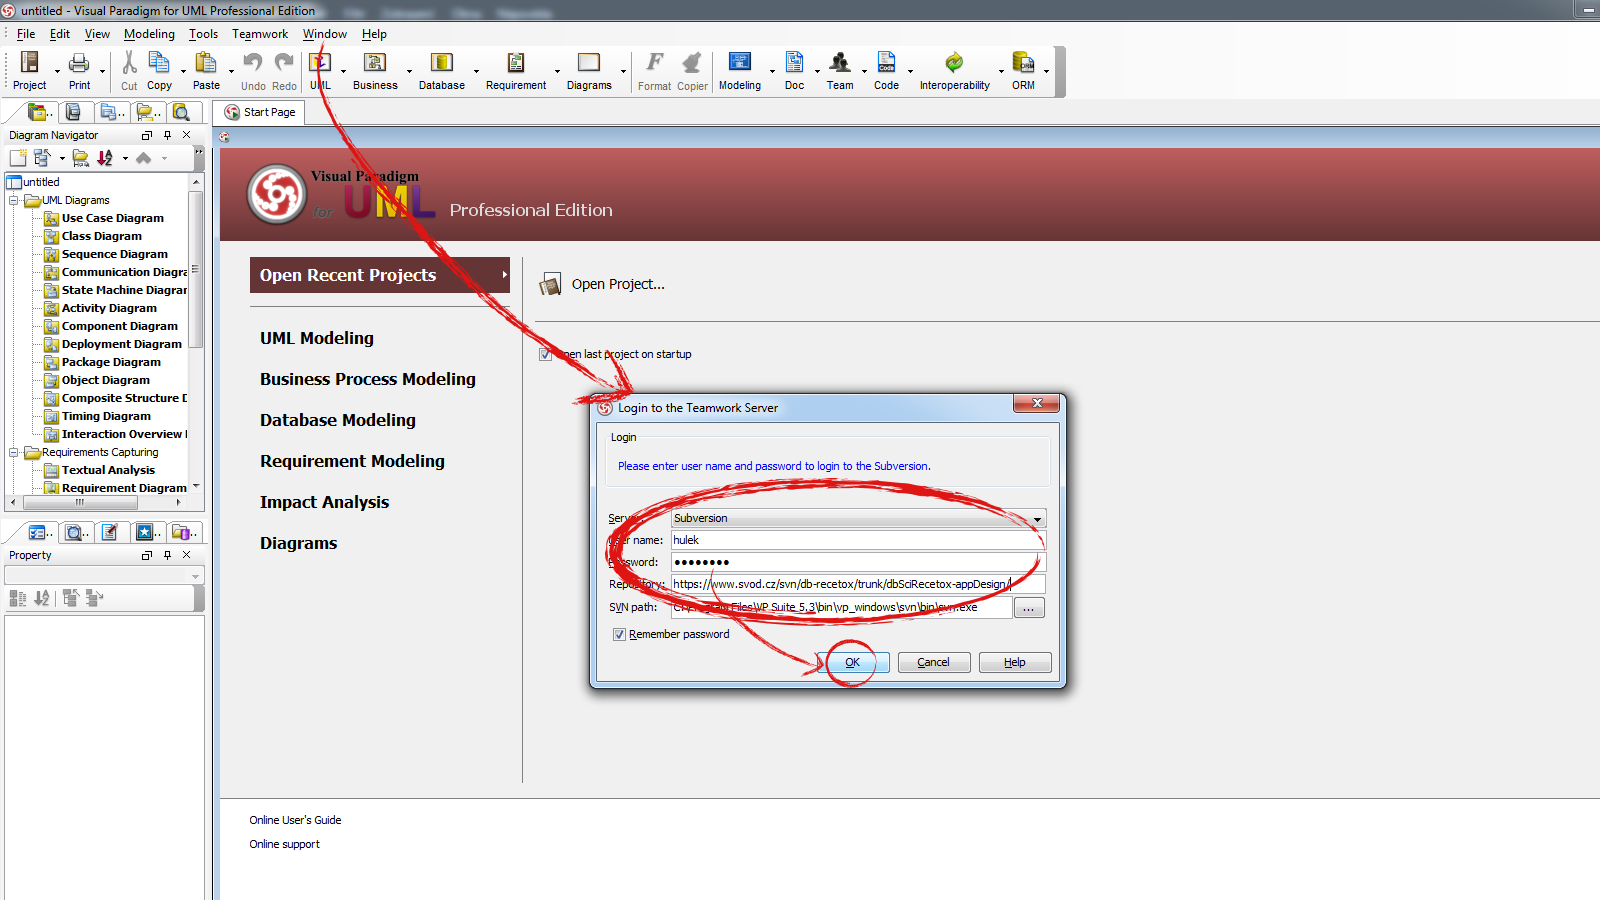The width and height of the screenshot is (1600, 900).
Task: Open dropdown arrow next to Paste button
Action: pos(230,71)
